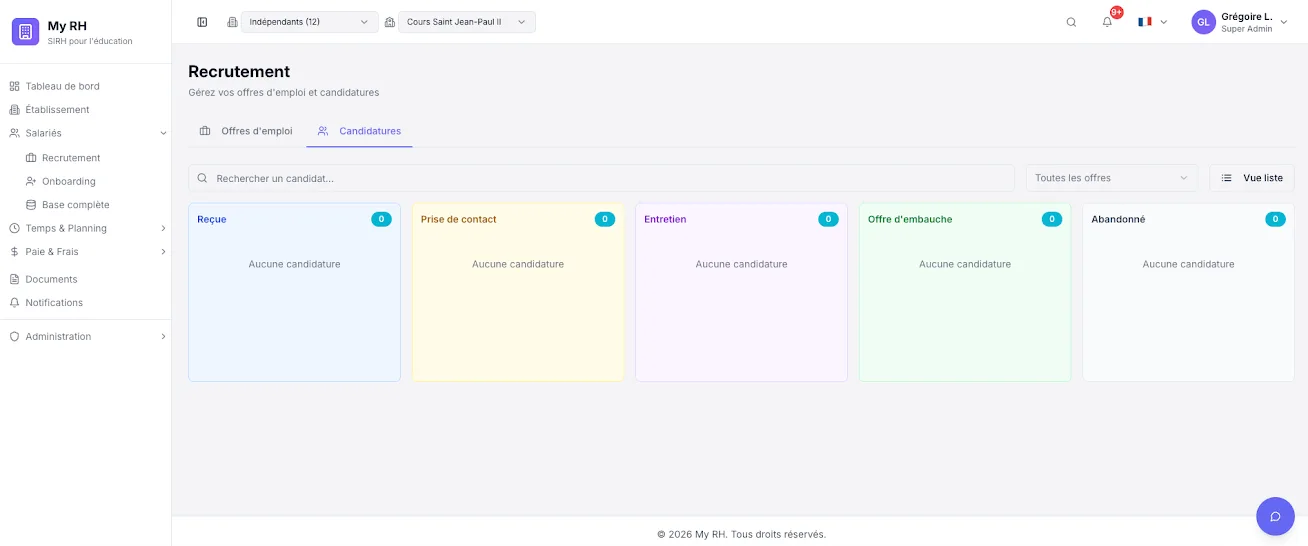Collapse the Salariés section chevron
The width and height of the screenshot is (1308, 546).
pyautogui.click(x=163, y=133)
